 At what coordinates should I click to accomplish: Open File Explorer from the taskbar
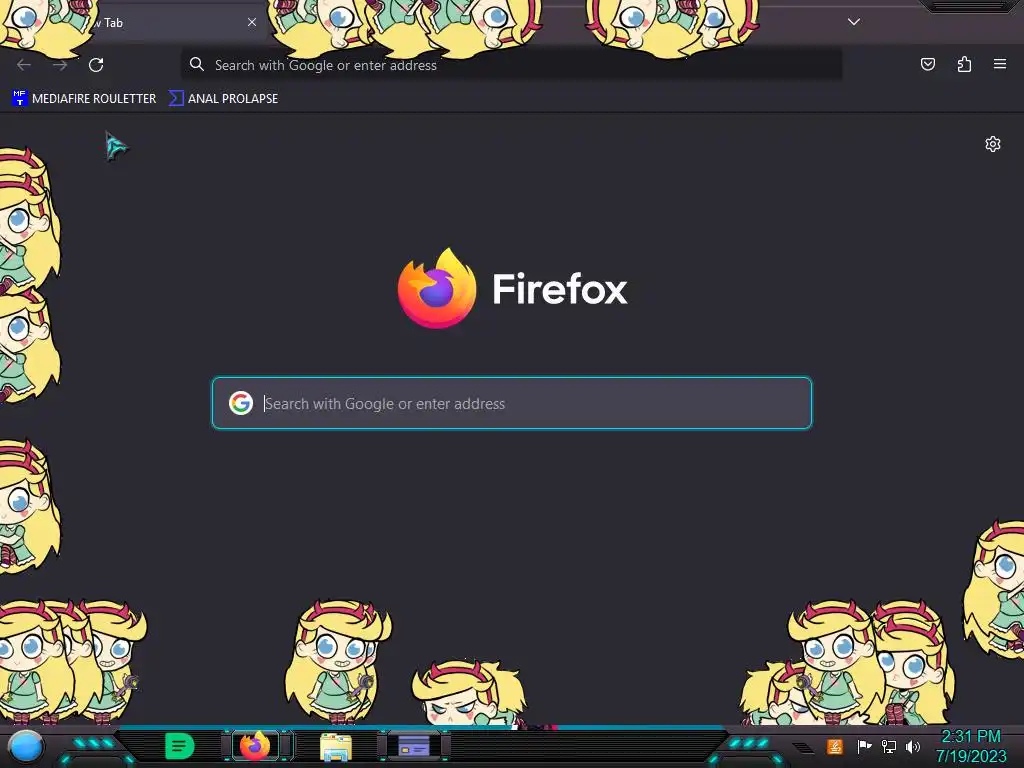click(336, 746)
